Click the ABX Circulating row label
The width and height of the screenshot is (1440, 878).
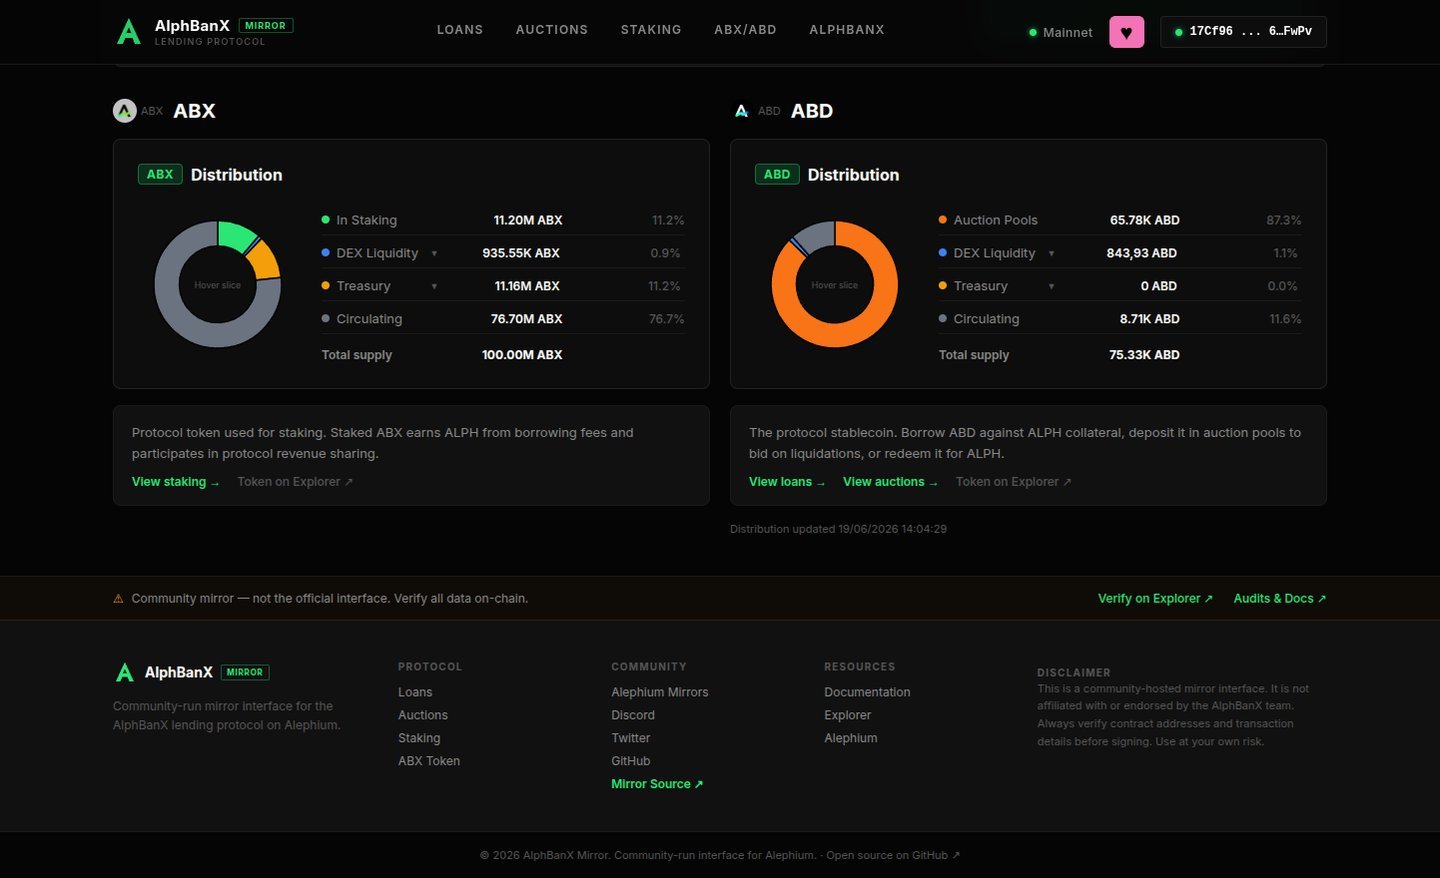(x=369, y=319)
